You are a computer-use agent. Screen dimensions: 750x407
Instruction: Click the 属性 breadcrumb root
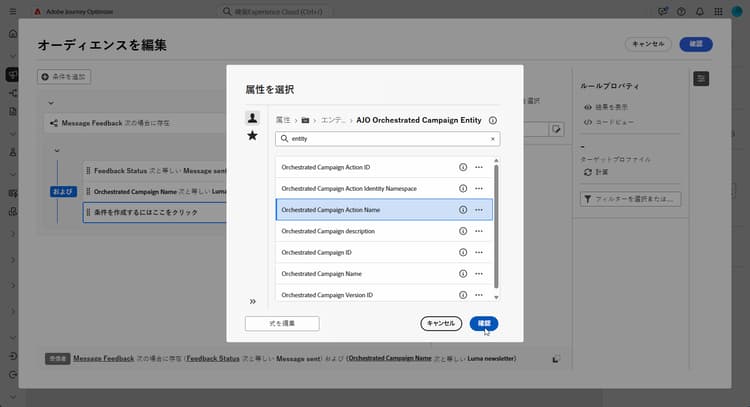[283, 121]
